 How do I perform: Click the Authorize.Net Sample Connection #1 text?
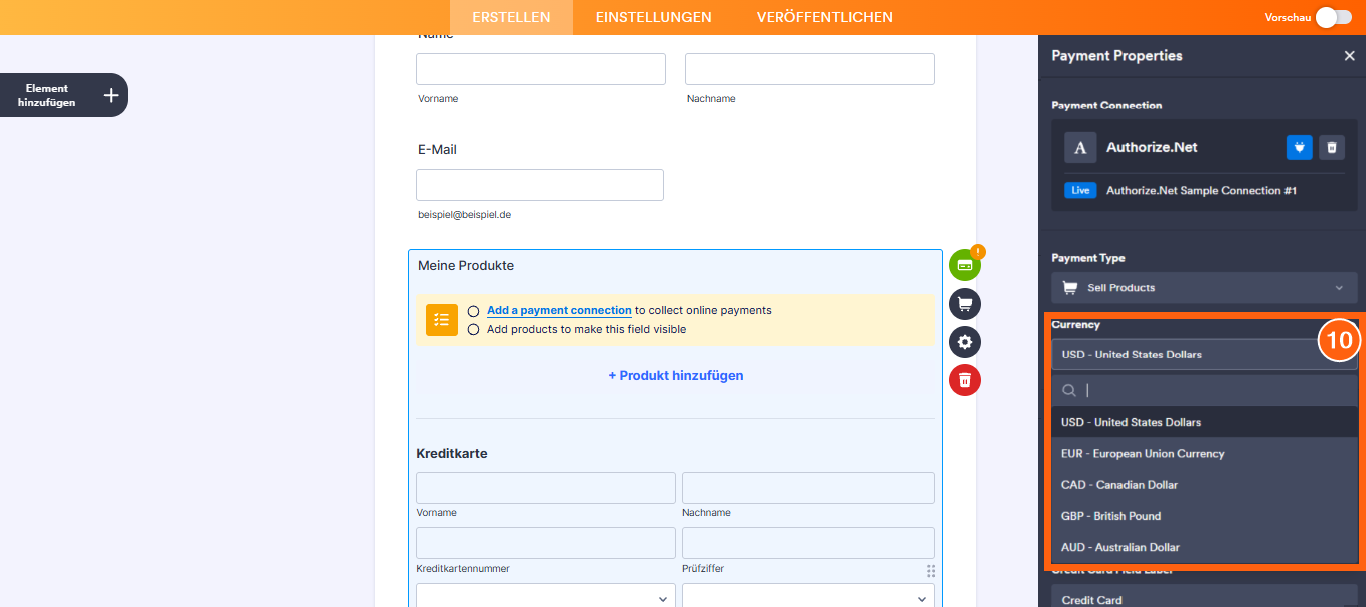tap(1201, 190)
